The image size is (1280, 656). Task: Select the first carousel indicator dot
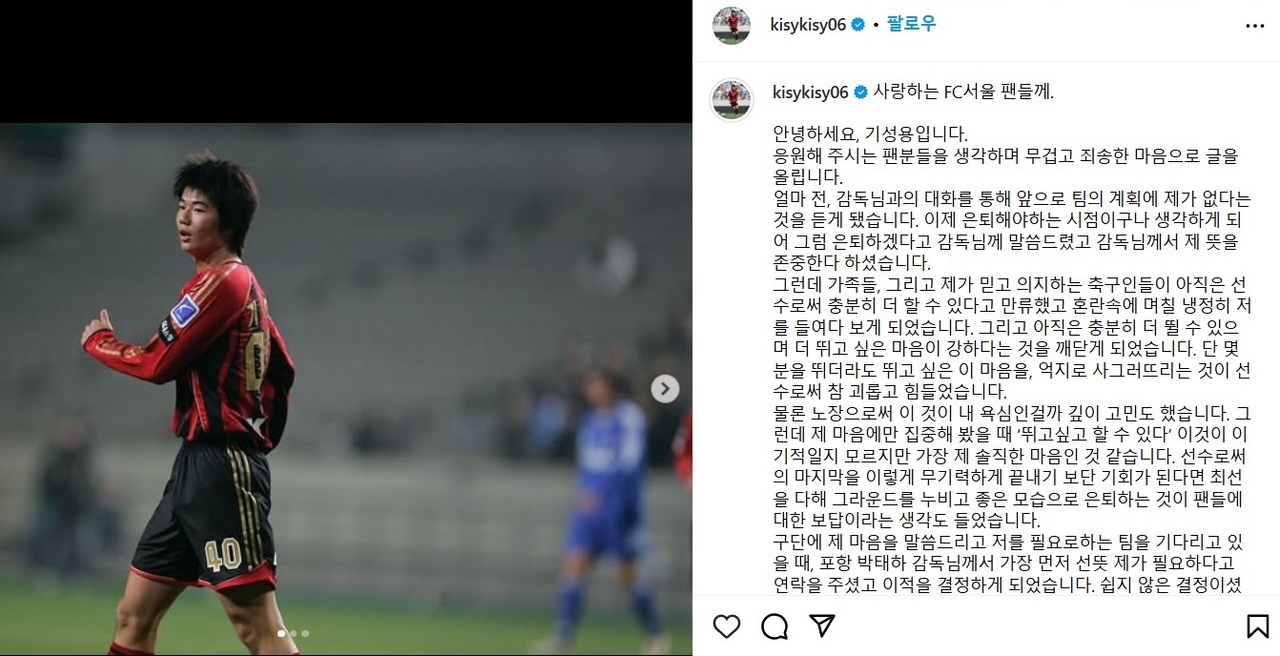(x=281, y=633)
